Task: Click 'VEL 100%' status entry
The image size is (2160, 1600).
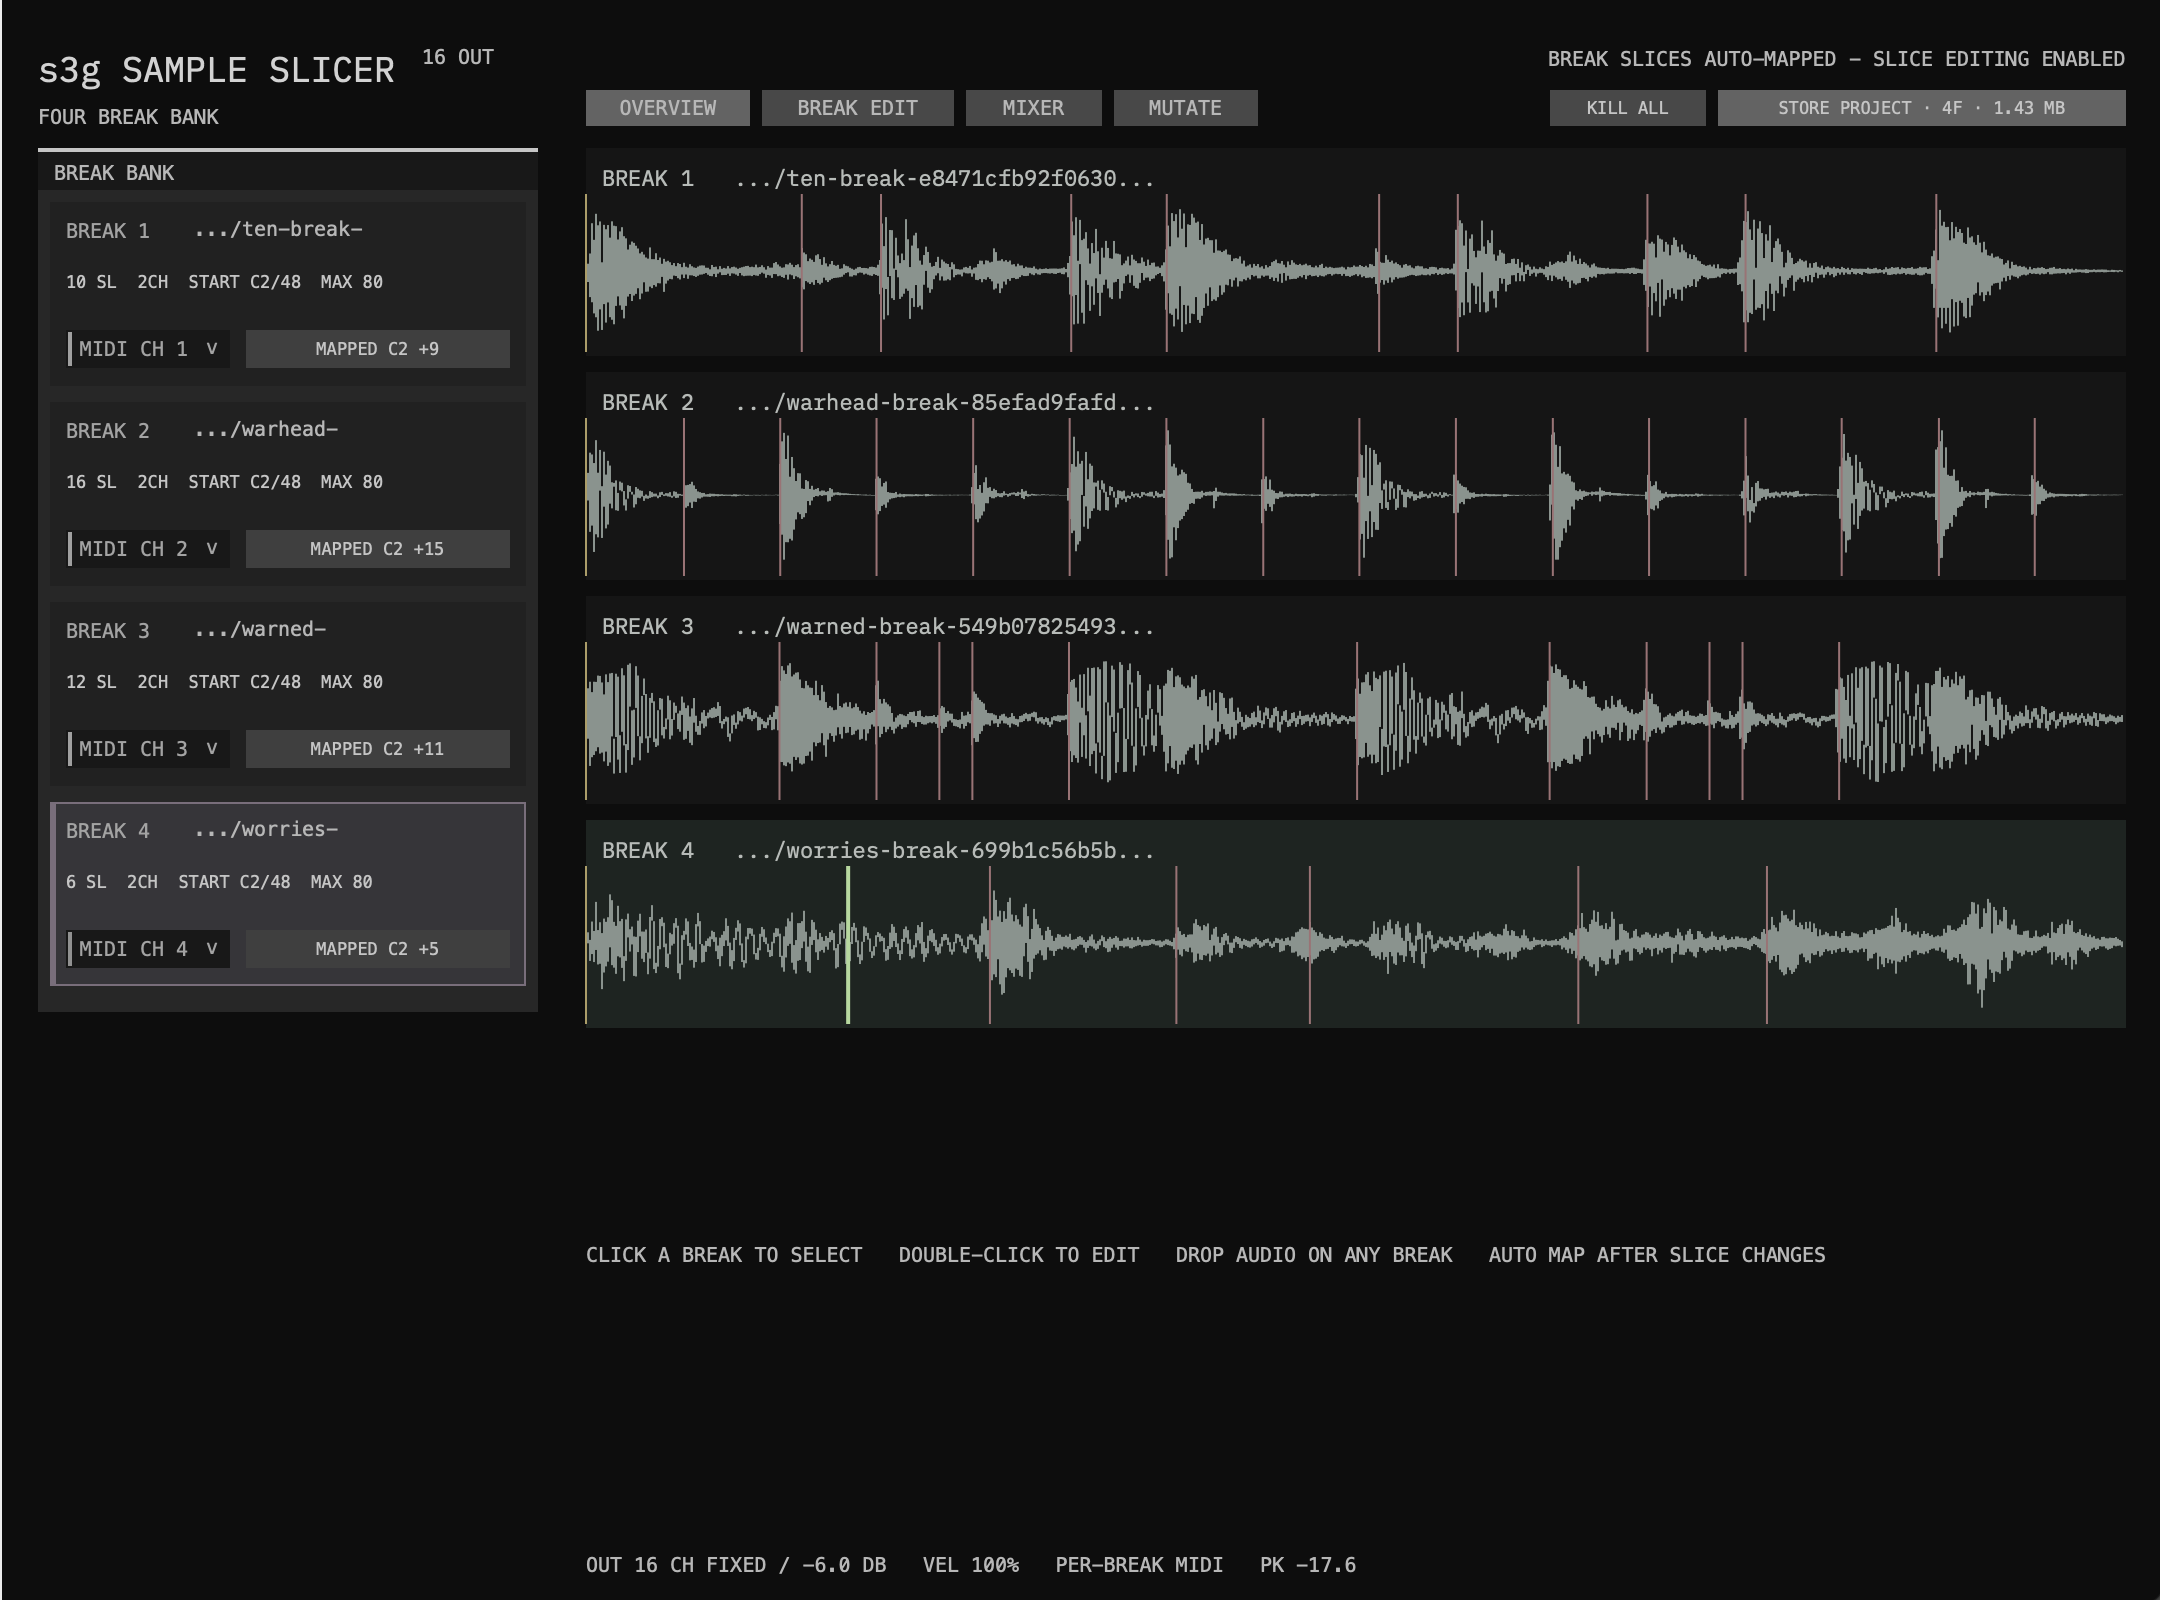Action: (x=971, y=1565)
